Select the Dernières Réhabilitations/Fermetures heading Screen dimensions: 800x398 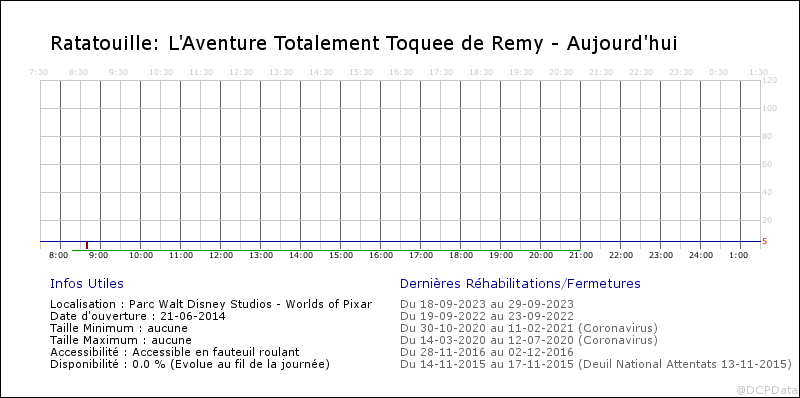click(x=520, y=283)
